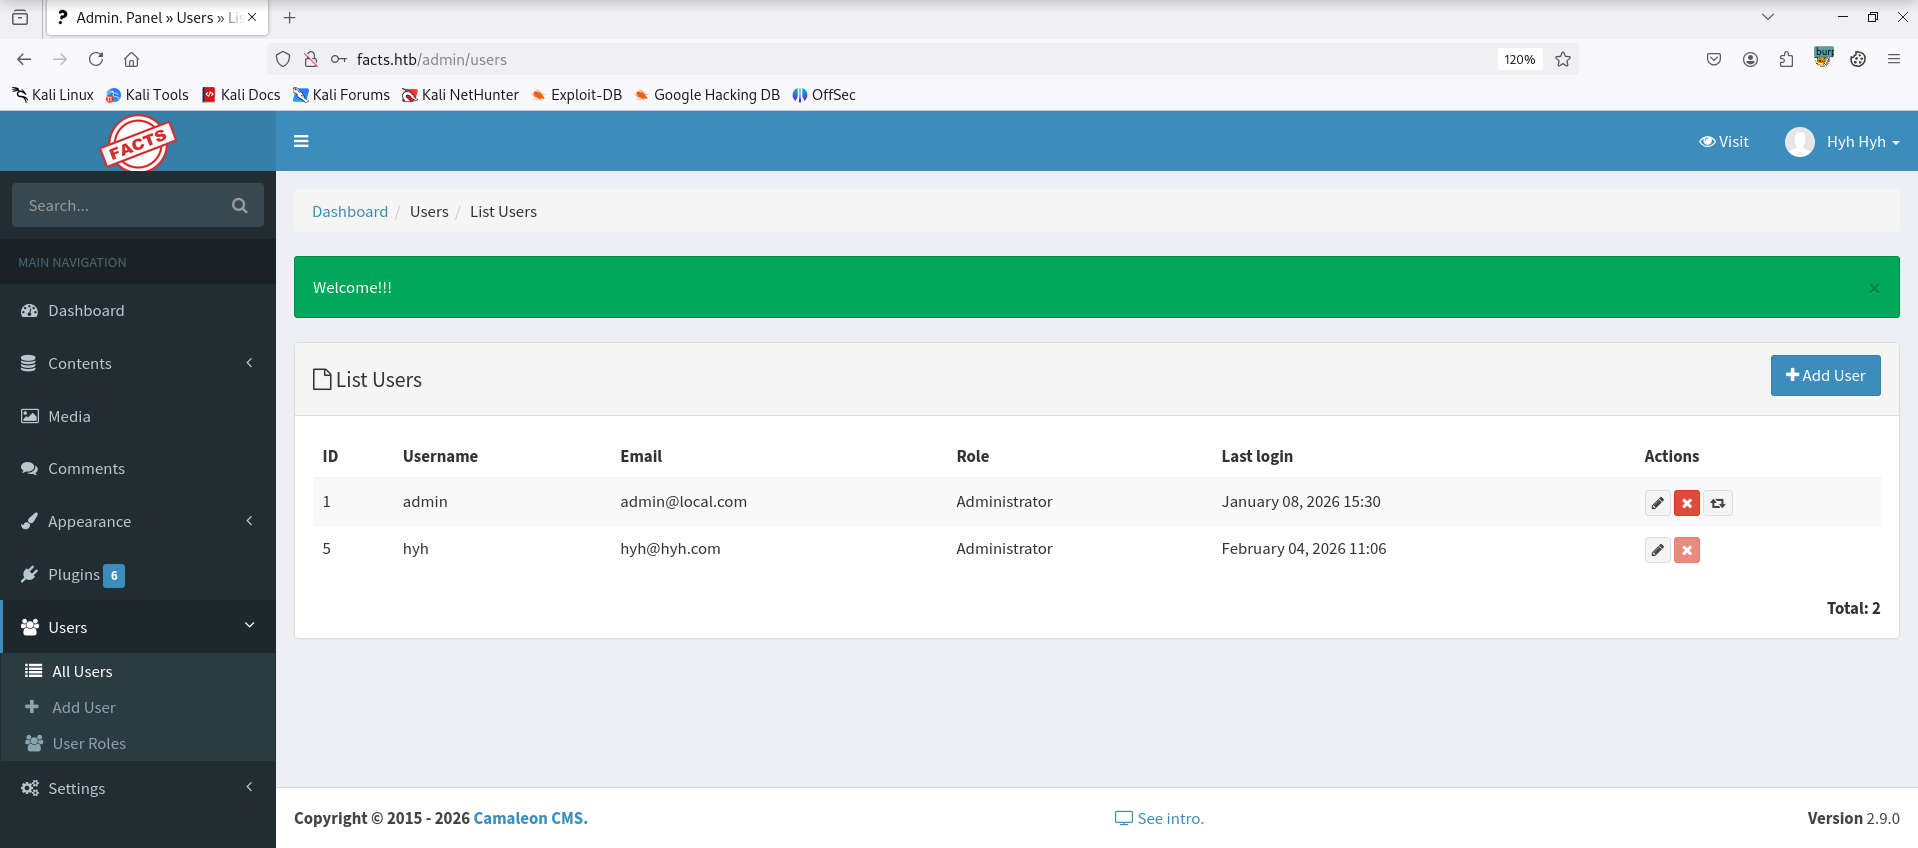Click the Visit site eye link
Image resolution: width=1918 pixels, height=848 pixels.
1724,142
